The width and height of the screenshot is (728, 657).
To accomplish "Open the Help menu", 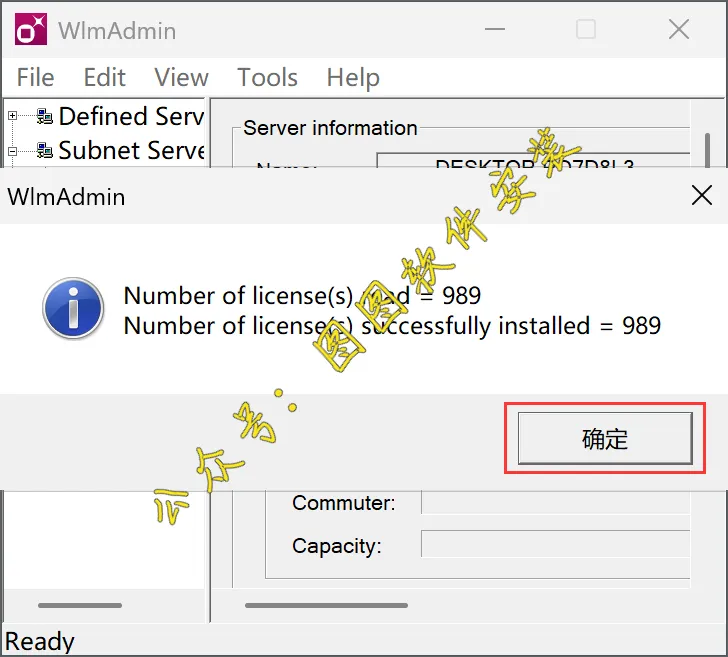I will (x=353, y=77).
